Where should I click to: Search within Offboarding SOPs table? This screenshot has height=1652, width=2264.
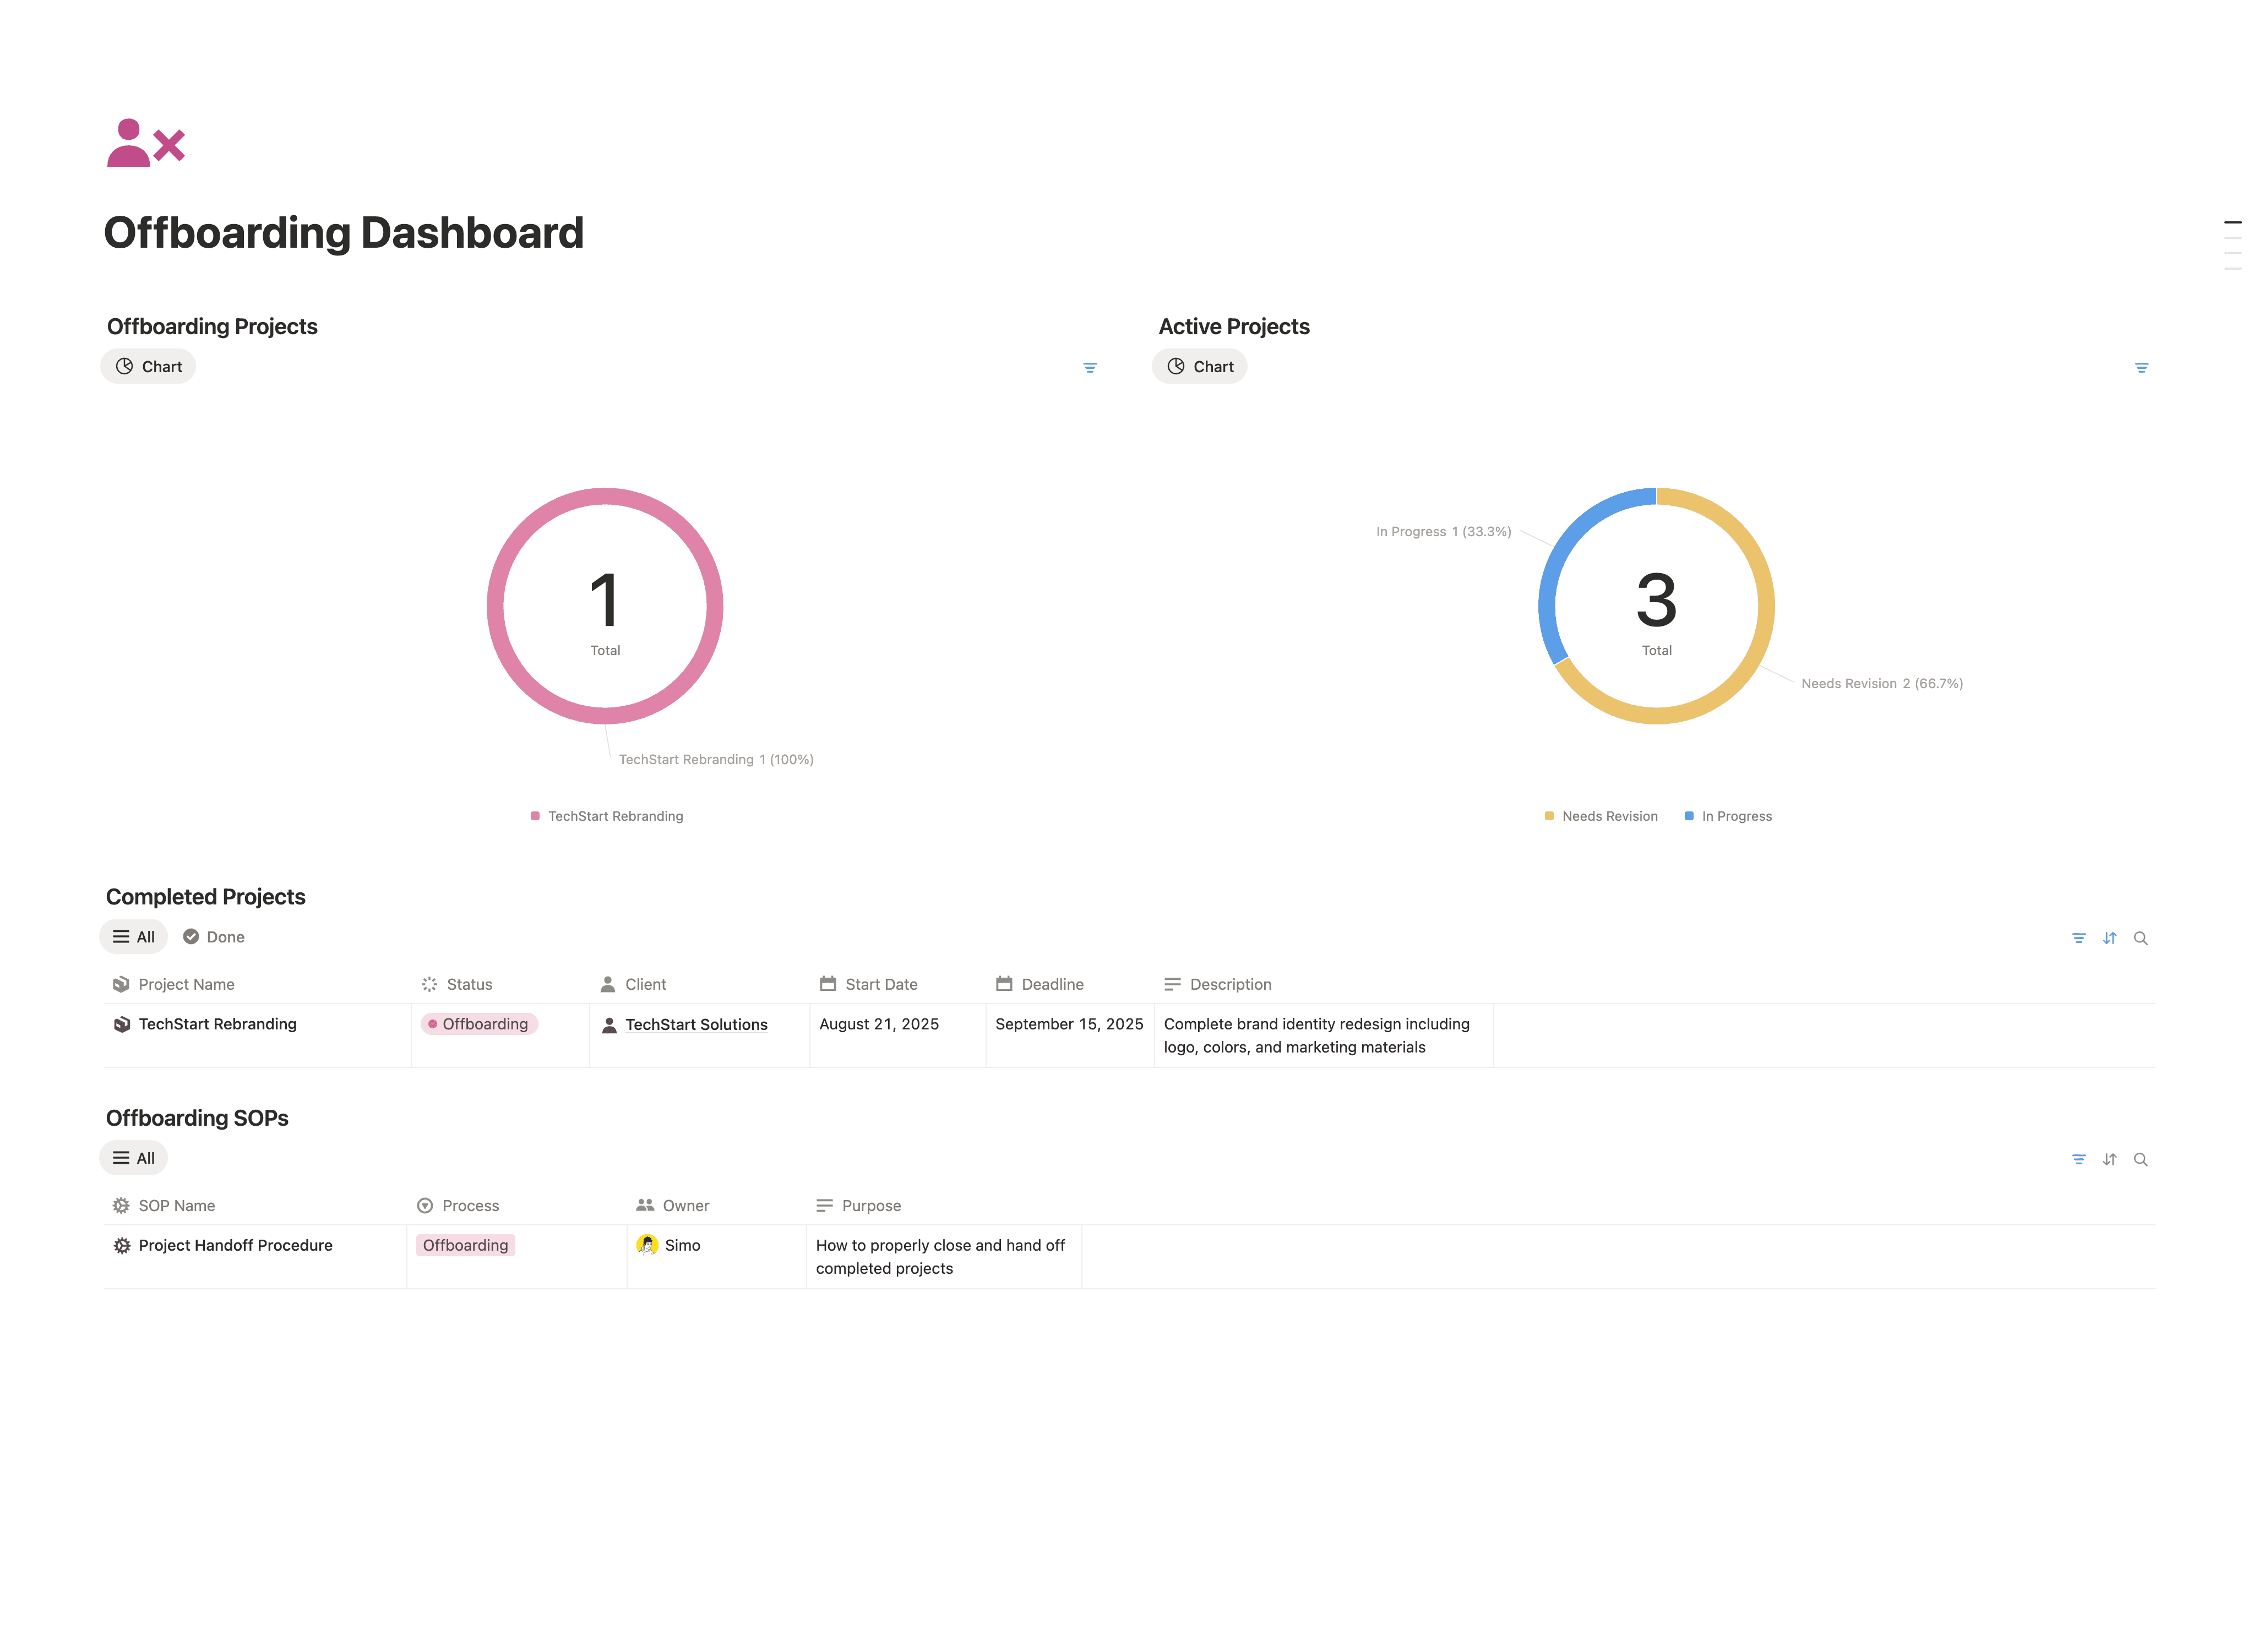[x=2140, y=1159]
